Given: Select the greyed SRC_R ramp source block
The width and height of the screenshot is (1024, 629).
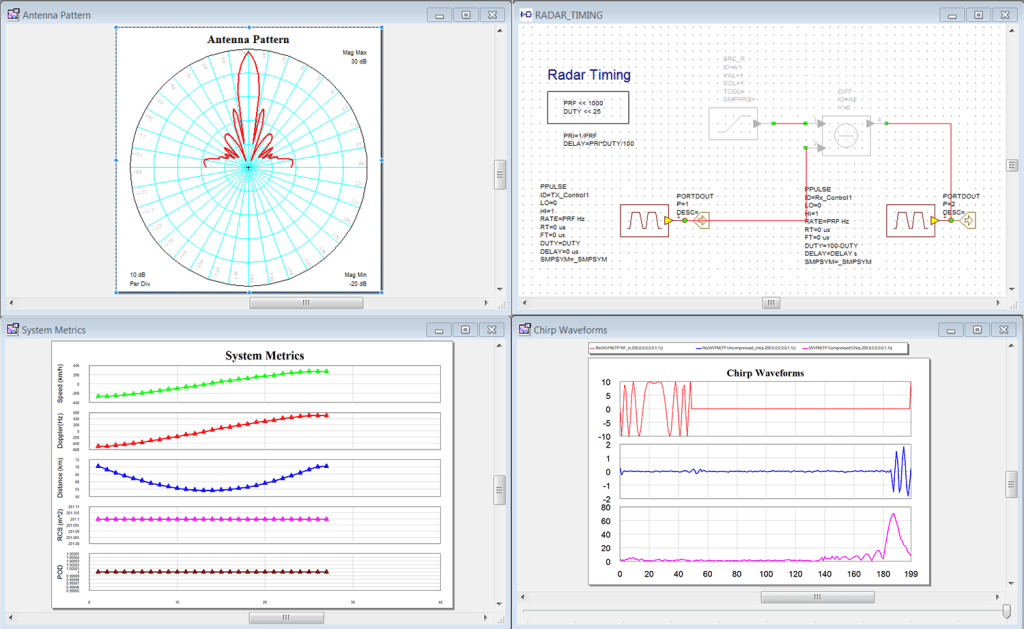Looking at the screenshot, I should click(x=733, y=123).
